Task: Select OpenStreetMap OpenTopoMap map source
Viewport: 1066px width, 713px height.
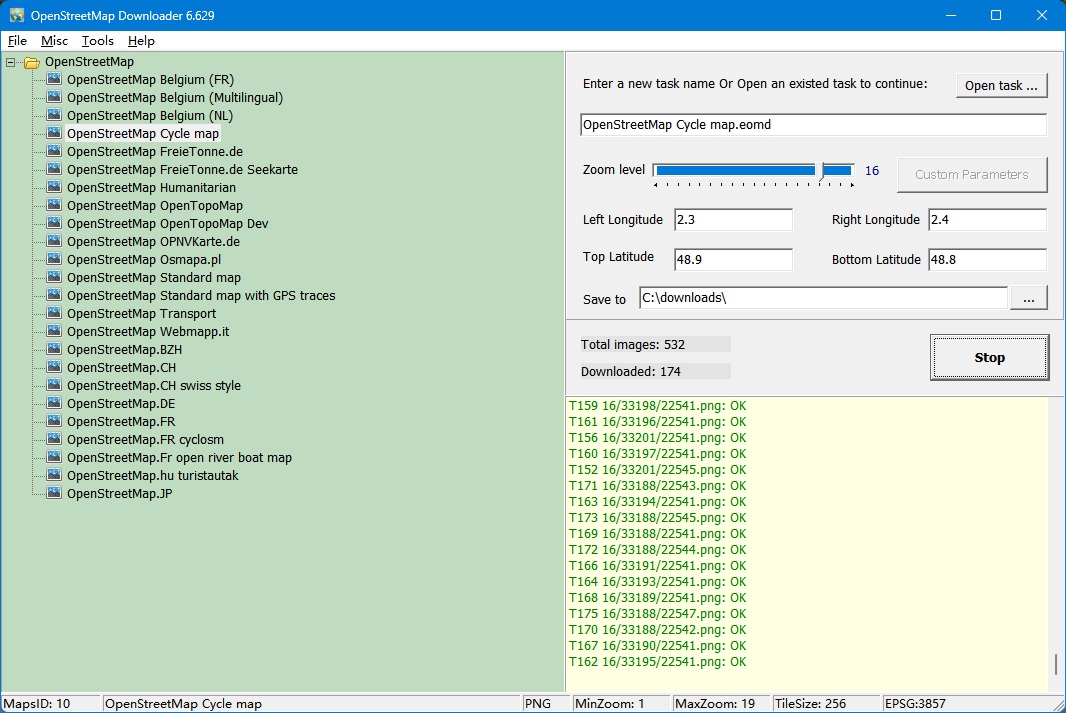Action: 154,205
